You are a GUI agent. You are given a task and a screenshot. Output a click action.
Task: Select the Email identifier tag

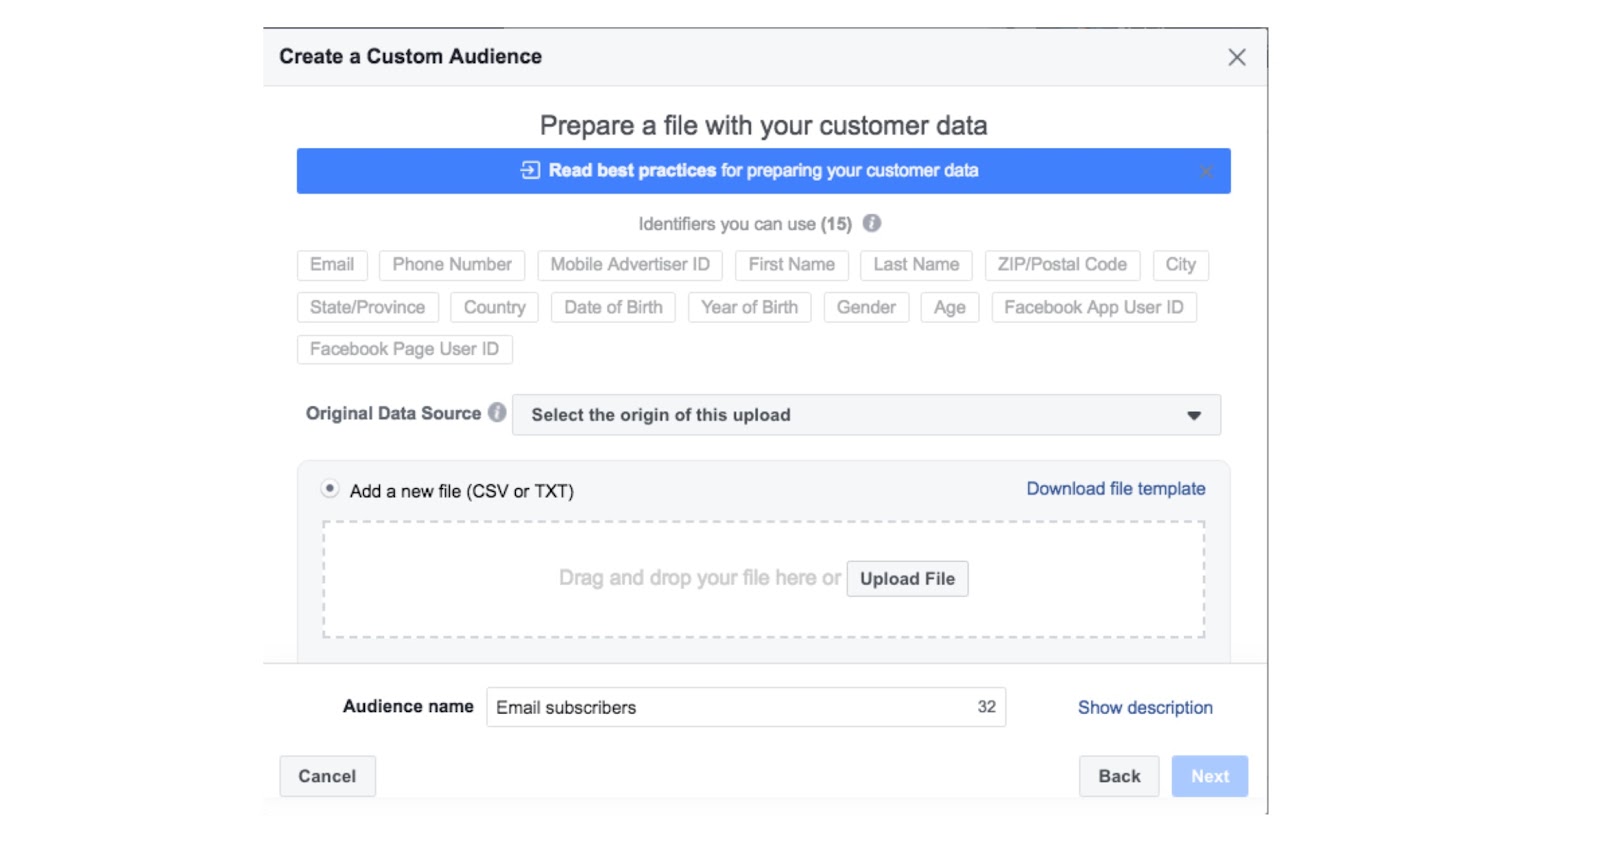(332, 265)
